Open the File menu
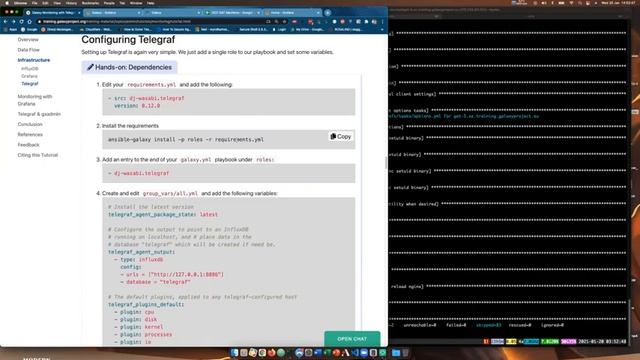 35,3
